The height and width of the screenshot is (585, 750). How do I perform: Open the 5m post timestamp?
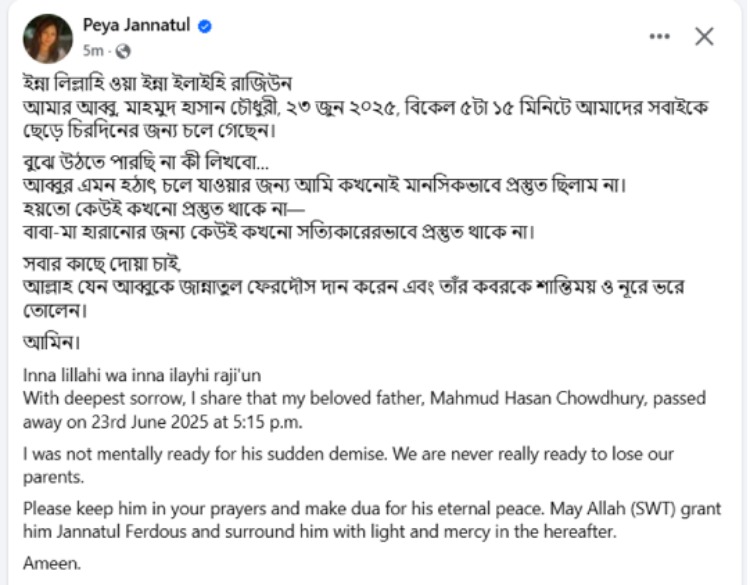pyautogui.click(x=93, y=50)
